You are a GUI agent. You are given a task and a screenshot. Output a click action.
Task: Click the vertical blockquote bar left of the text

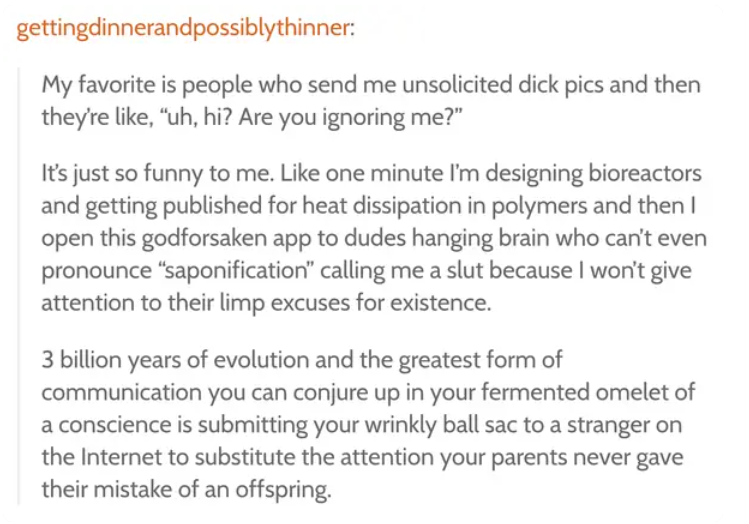pyautogui.click(x=19, y=286)
